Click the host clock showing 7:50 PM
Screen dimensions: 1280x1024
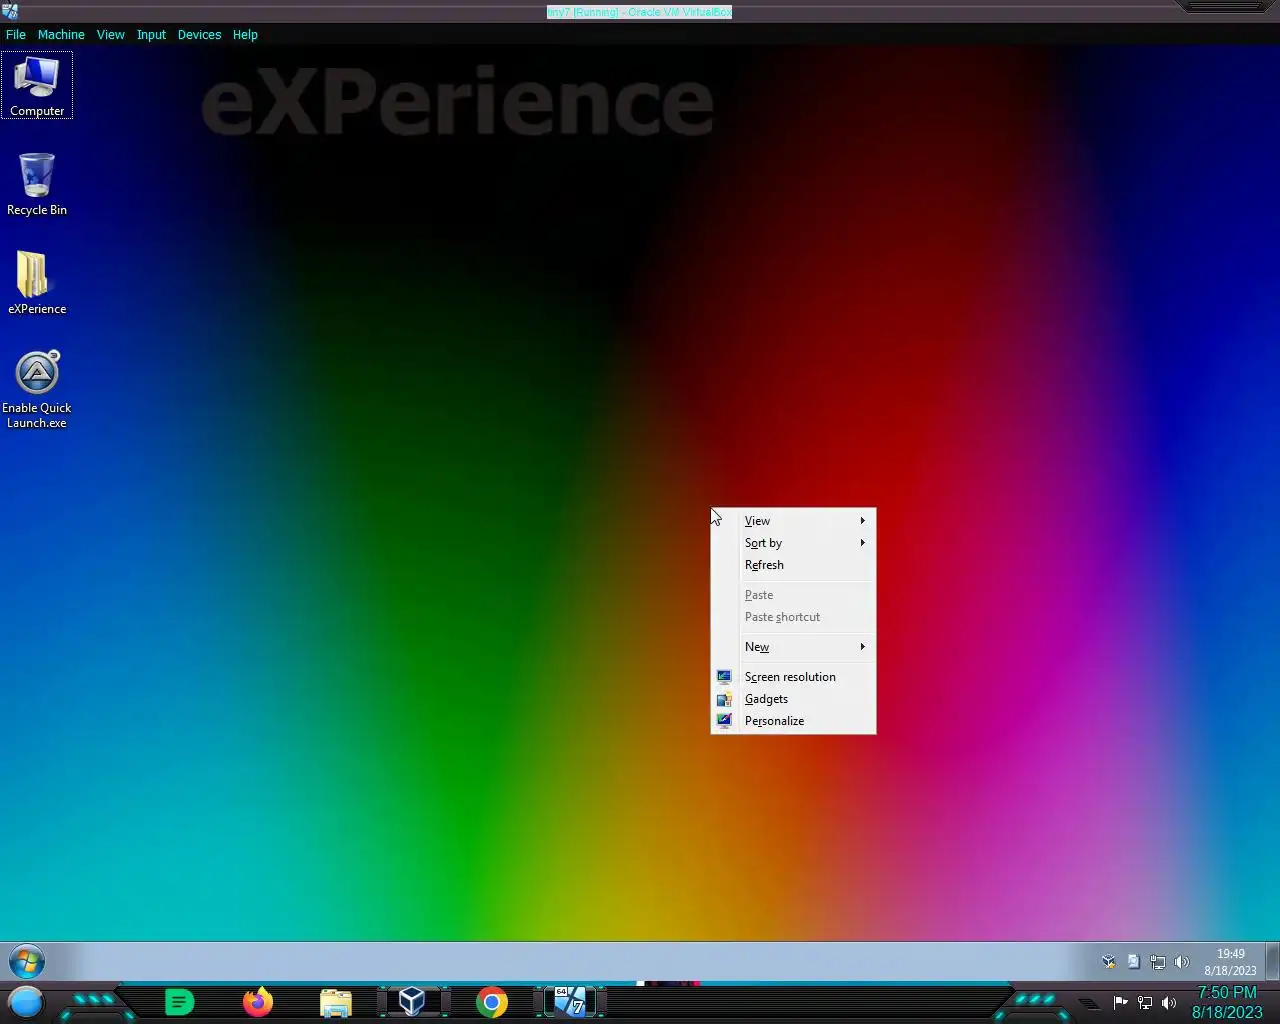(1227, 1002)
